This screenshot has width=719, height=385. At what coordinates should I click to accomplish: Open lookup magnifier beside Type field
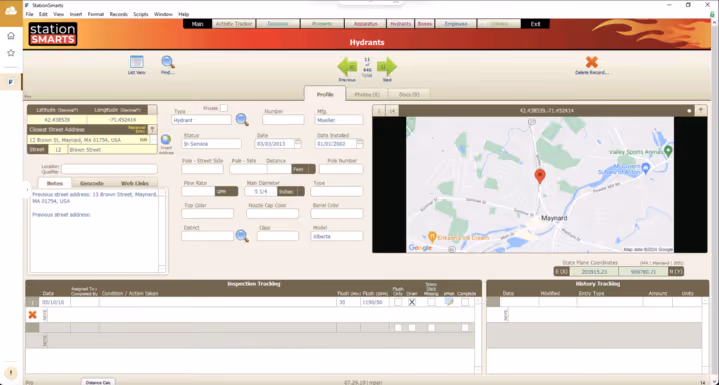tap(242, 120)
